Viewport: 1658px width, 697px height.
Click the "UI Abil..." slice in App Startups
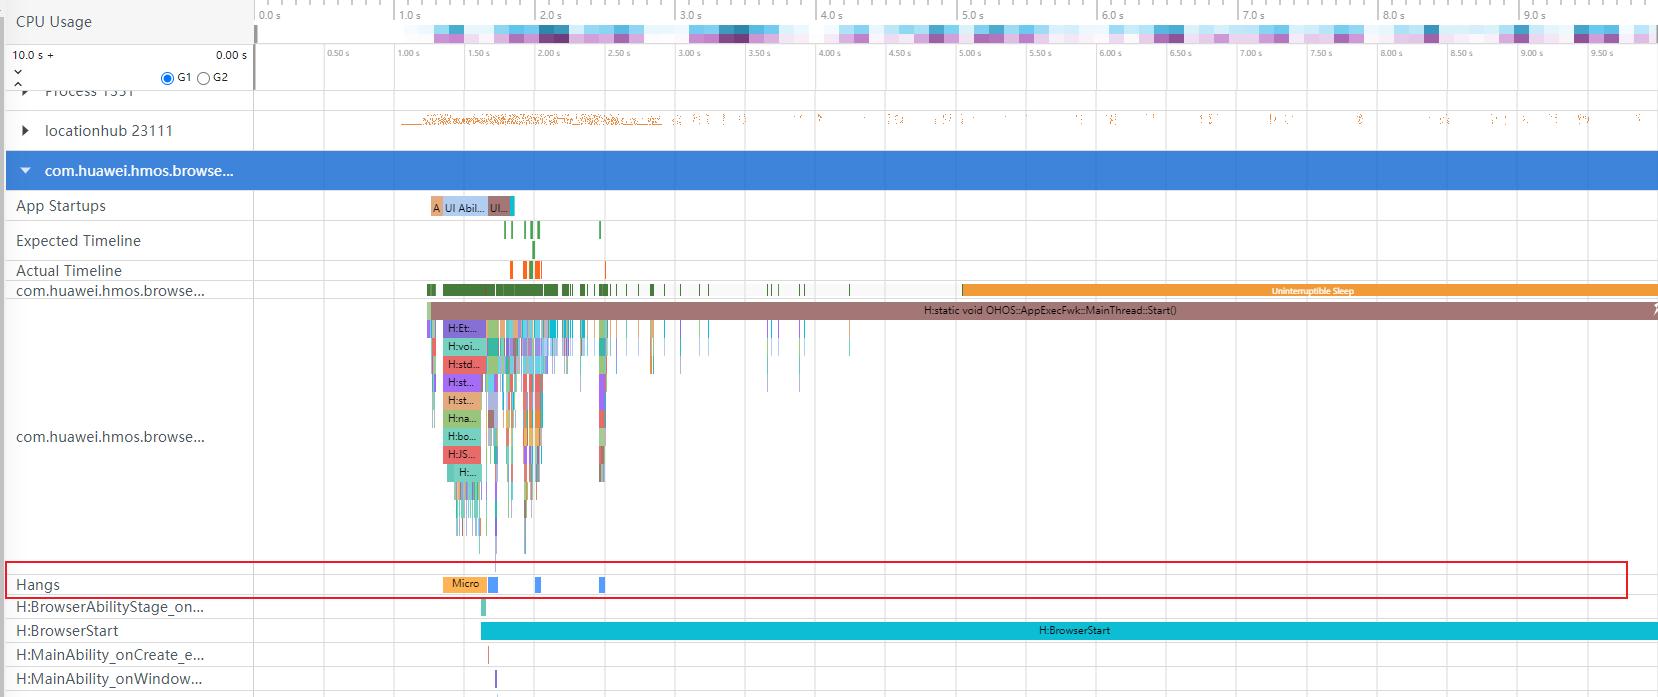coord(464,207)
